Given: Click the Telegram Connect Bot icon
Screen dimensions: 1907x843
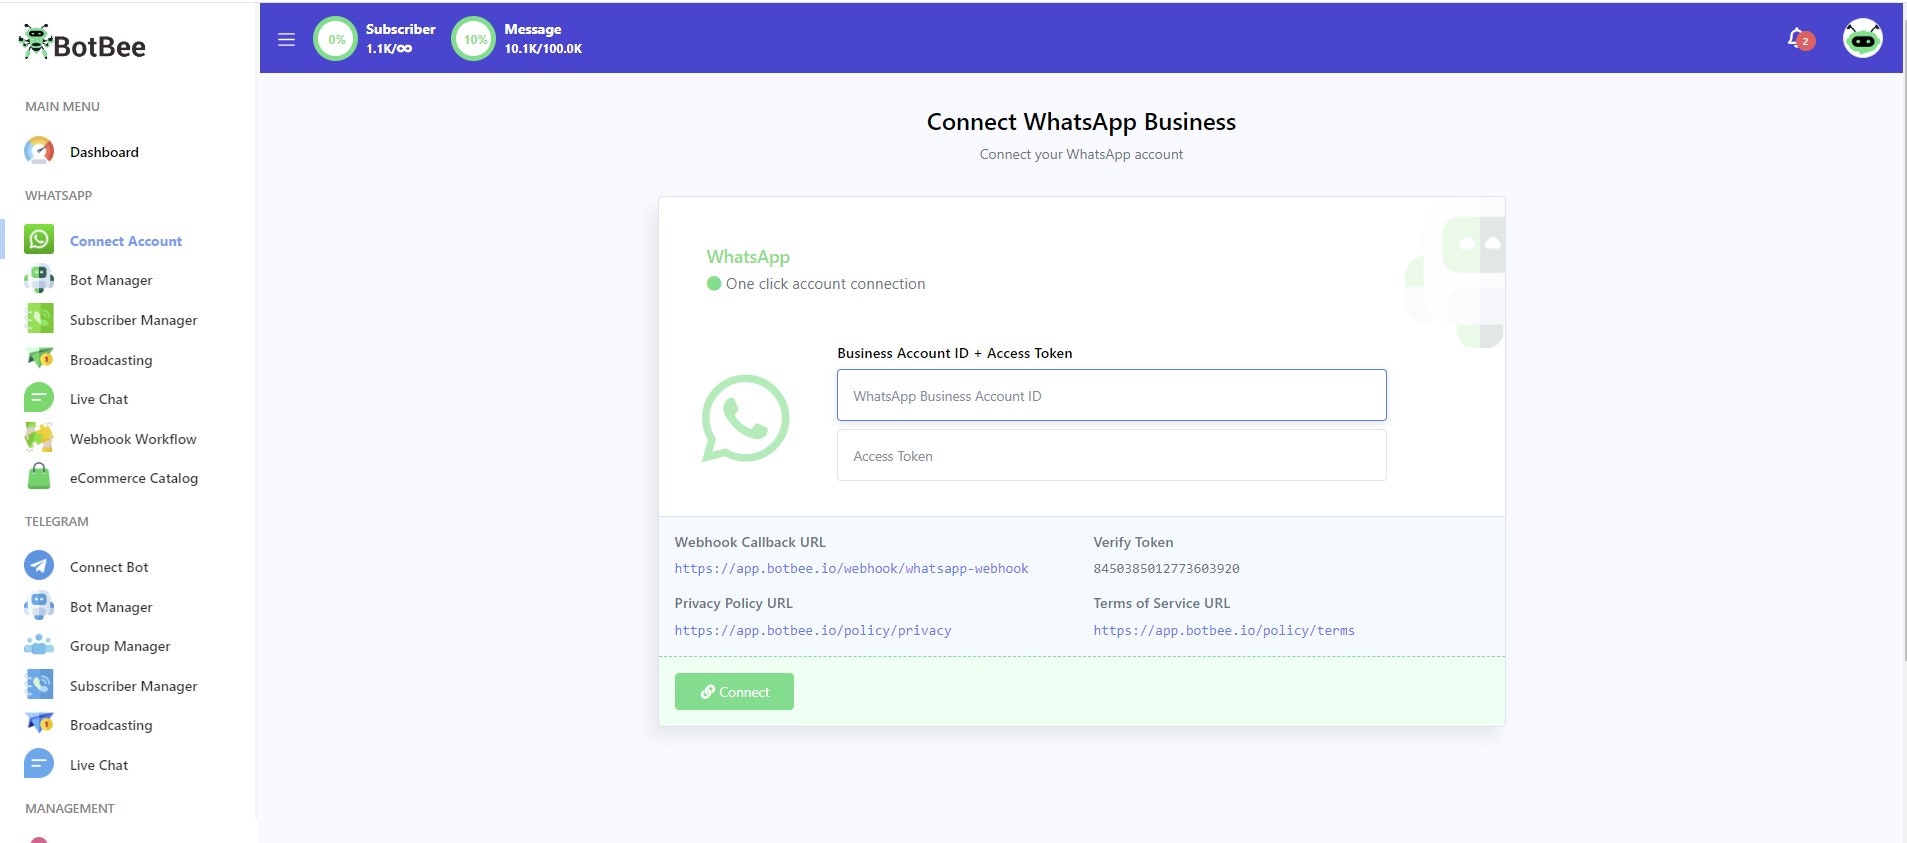Looking at the screenshot, I should (x=39, y=566).
